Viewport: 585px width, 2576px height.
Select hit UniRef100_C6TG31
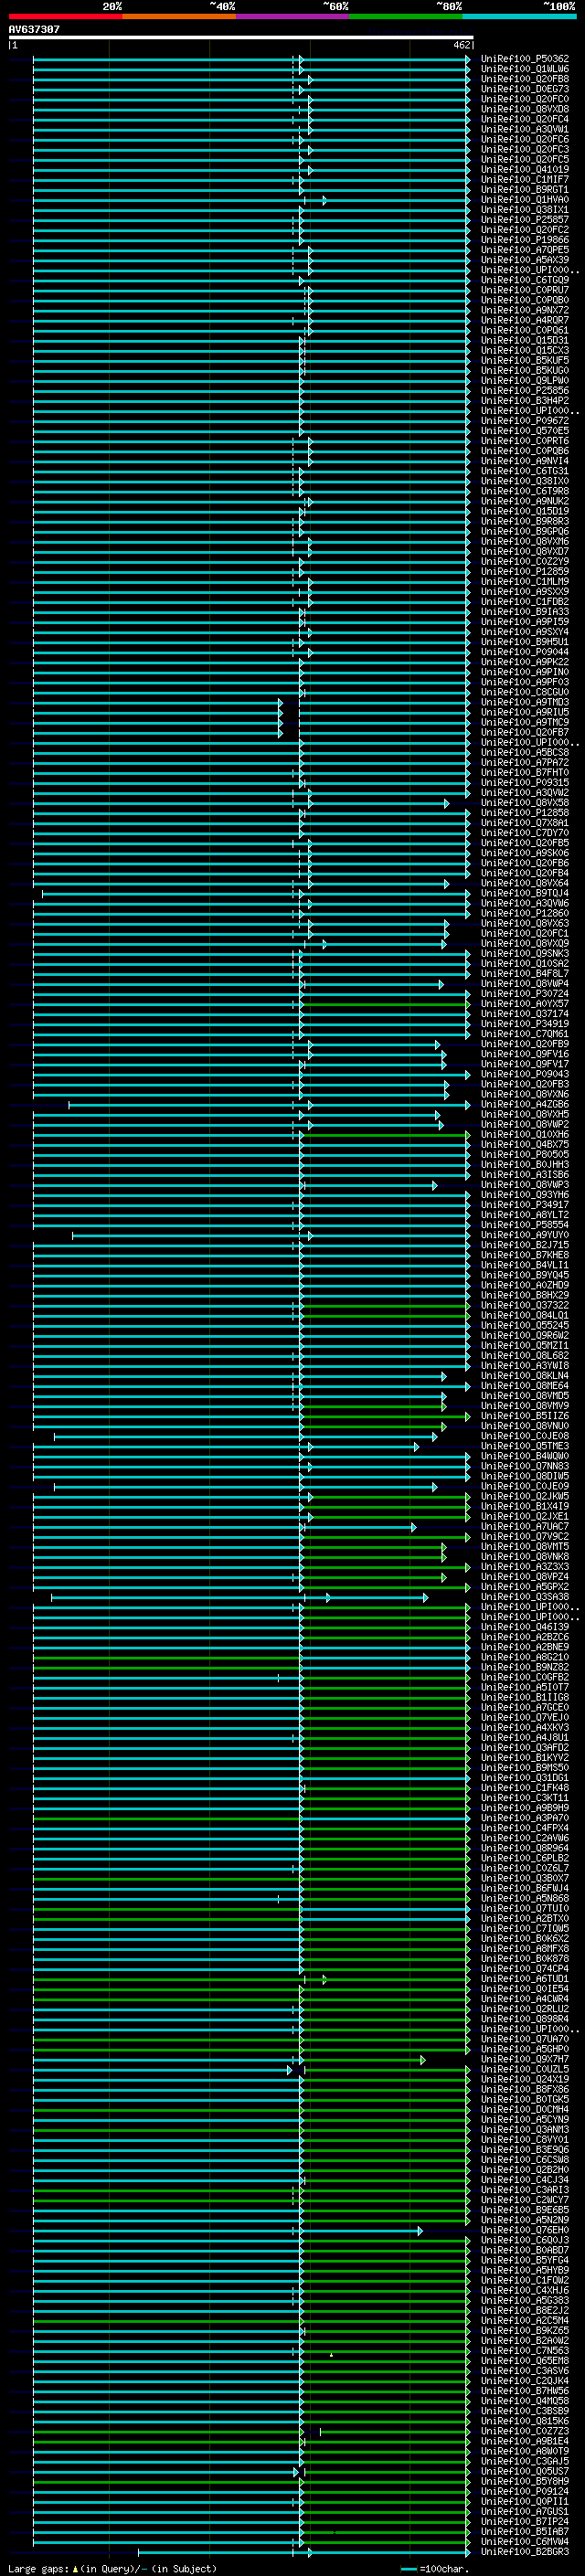pyautogui.click(x=525, y=471)
